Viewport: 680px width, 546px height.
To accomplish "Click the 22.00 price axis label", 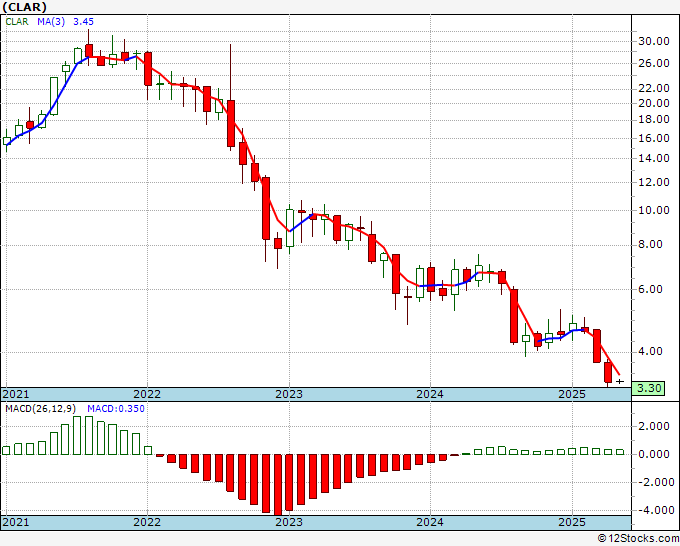I will (654, 88).
